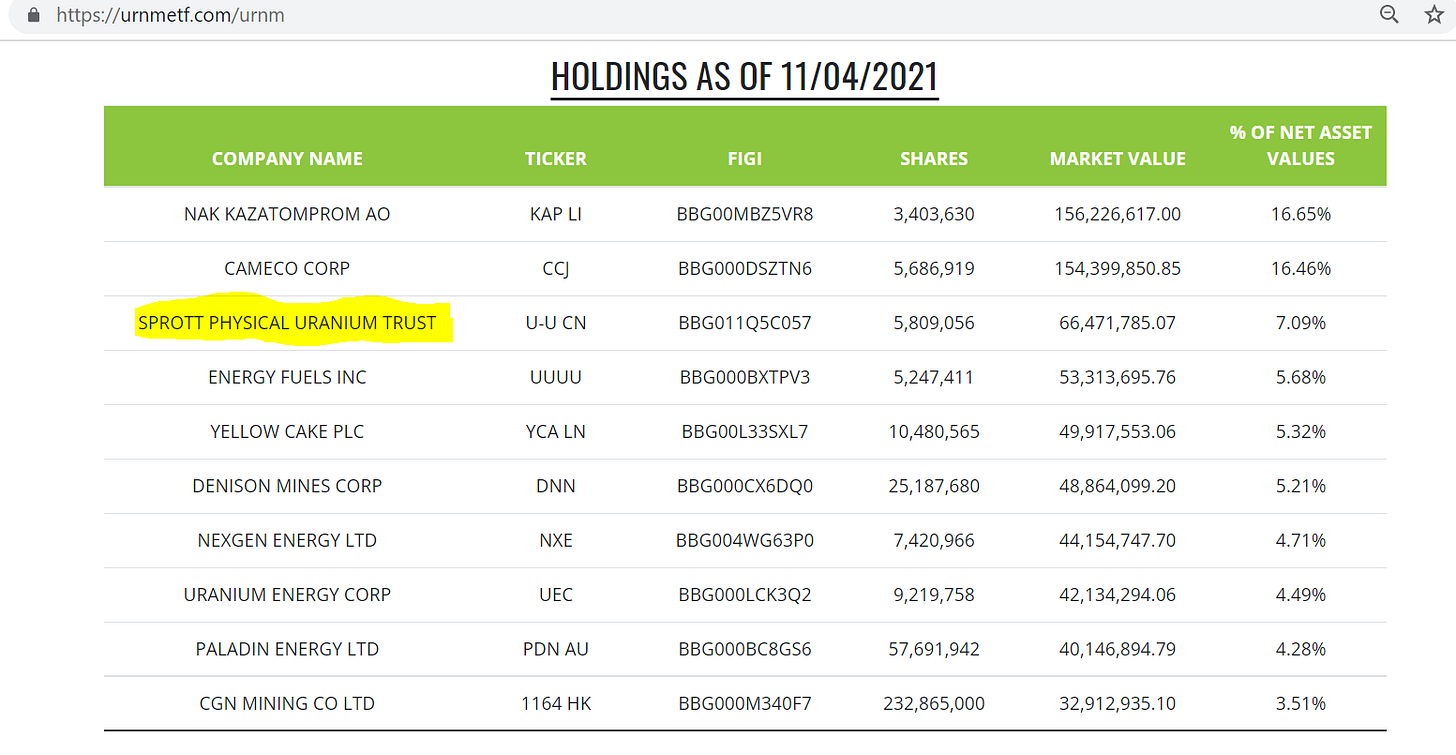Select ENERGY FUELS INC company name
This screenshot has height=755, width=1456.
click(287, 377)
